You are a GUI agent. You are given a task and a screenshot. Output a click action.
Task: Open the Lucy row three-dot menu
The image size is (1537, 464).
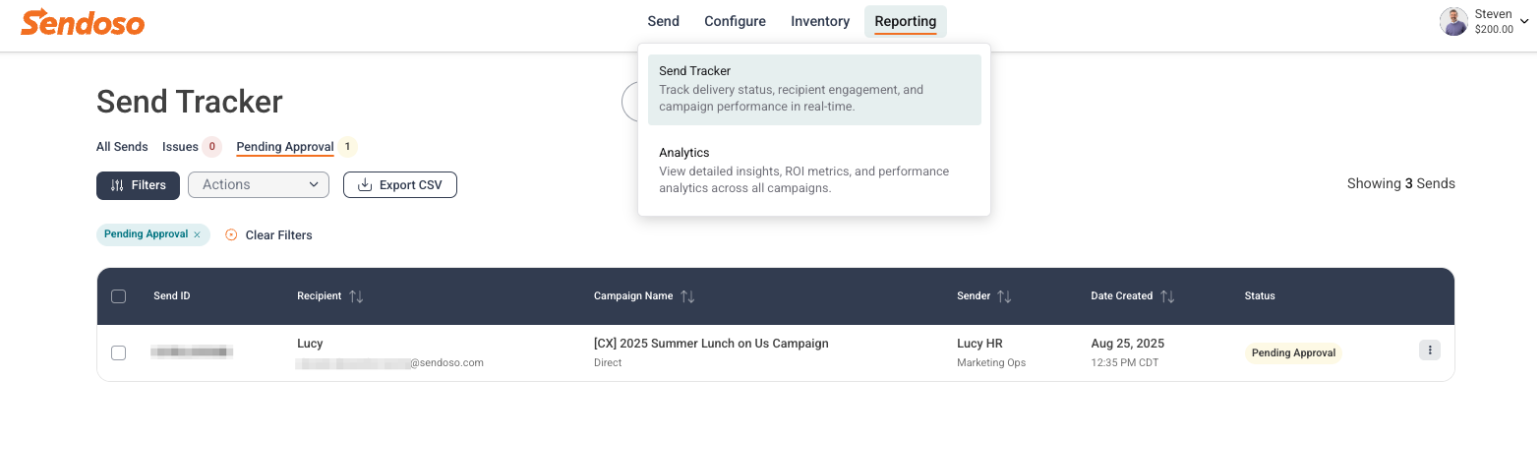pos(1430,350)
